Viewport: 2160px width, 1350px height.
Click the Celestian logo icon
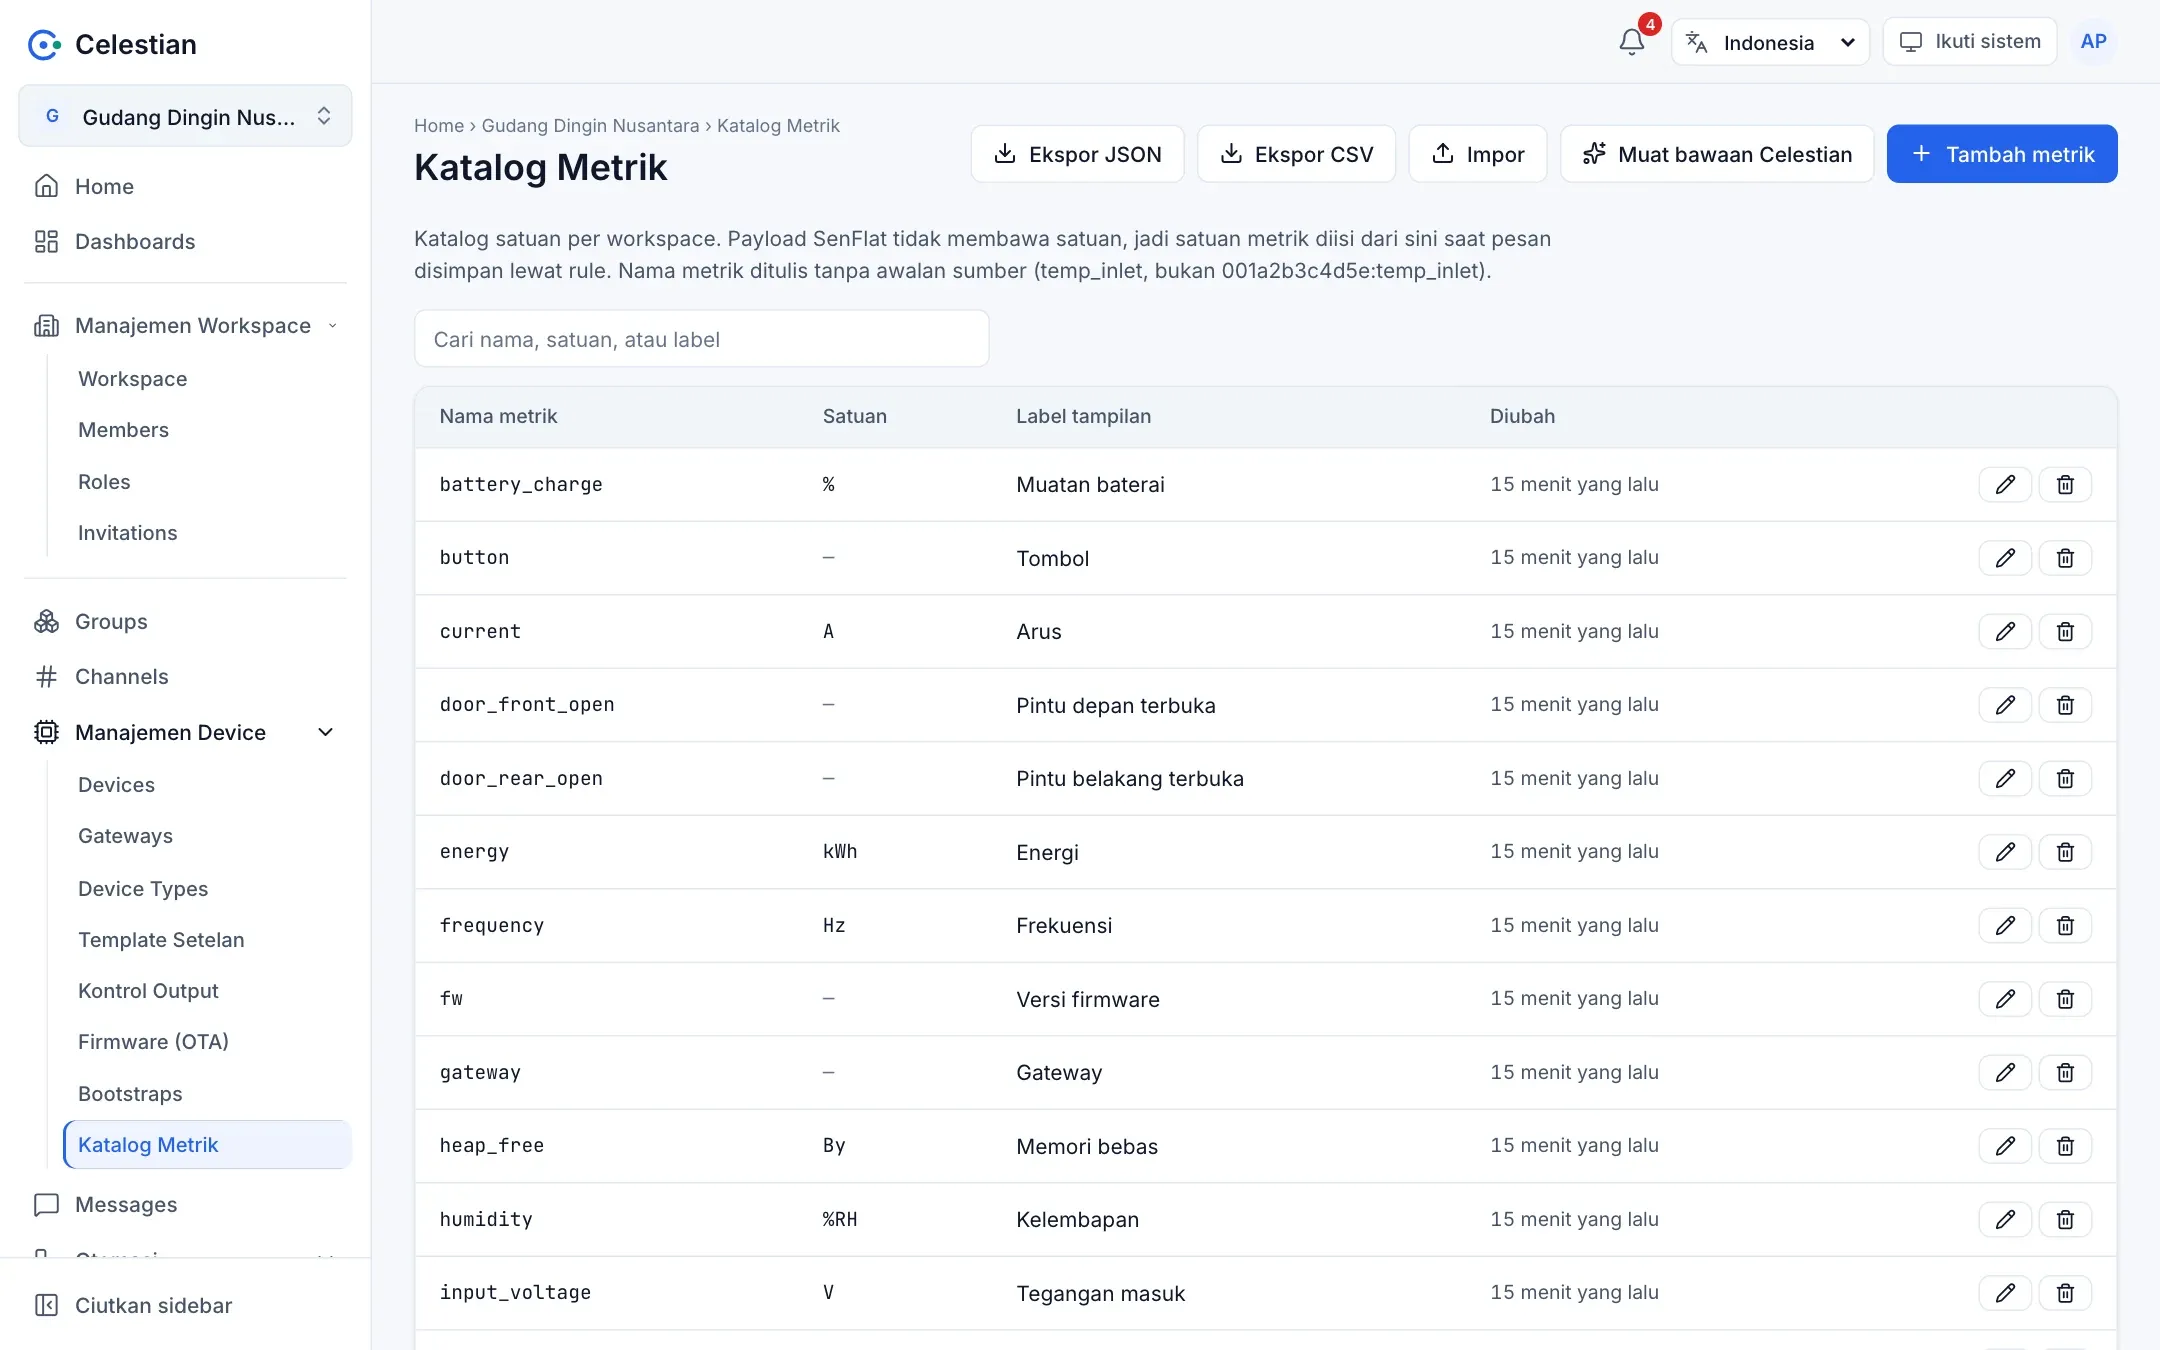click(x=44, y=44)
